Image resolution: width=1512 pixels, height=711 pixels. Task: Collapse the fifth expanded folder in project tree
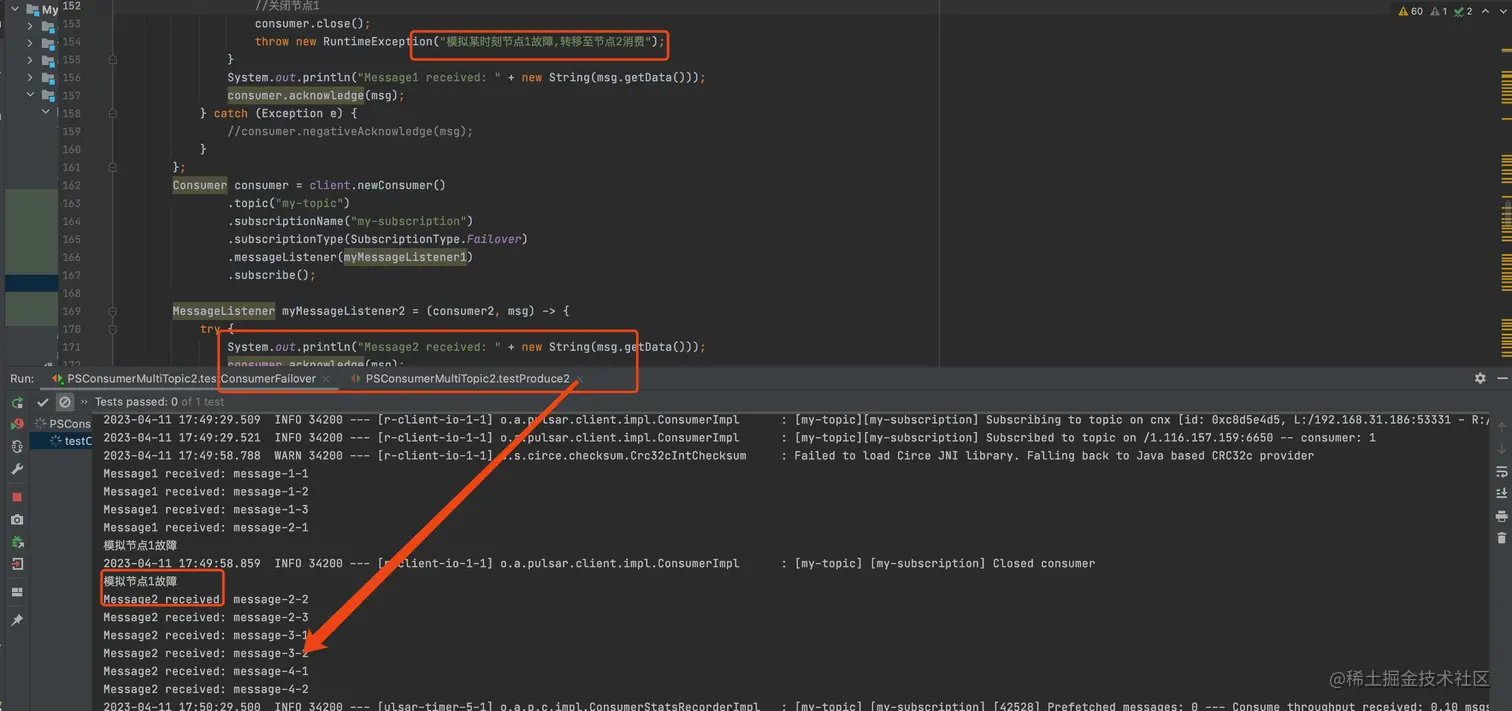coord(30,95)
